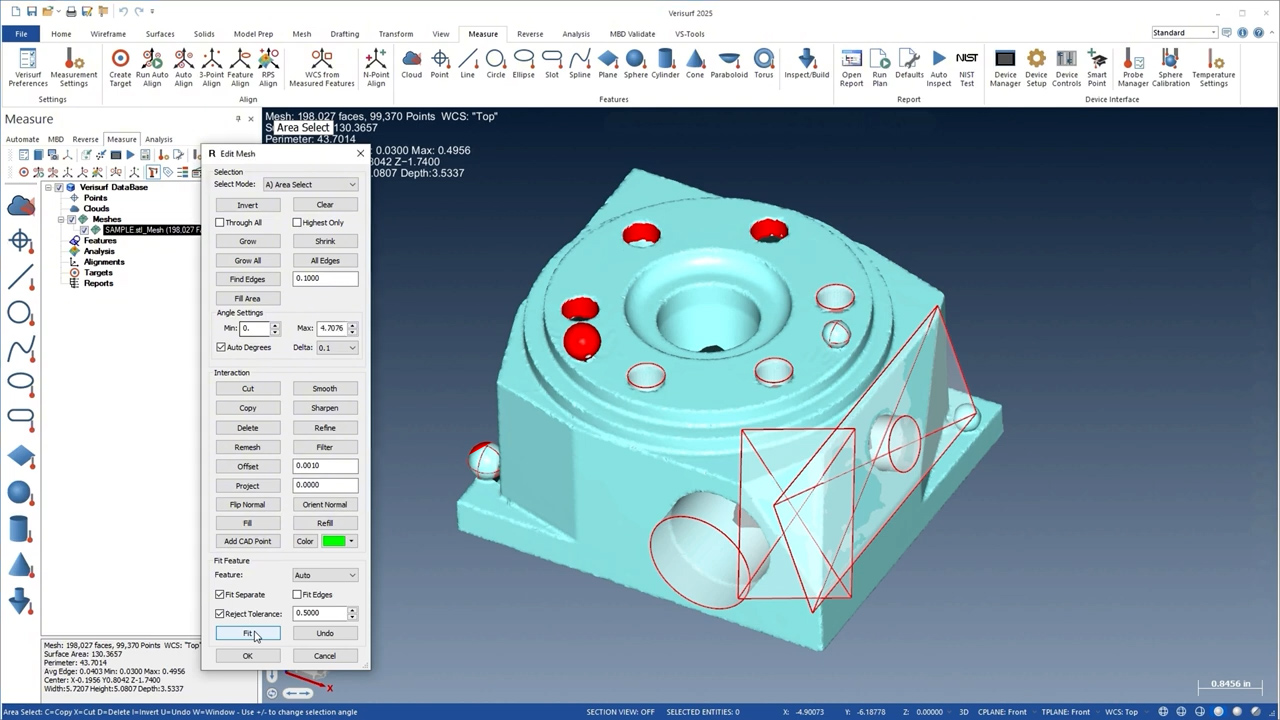The height and width of the screenshot is (720, 1280).
Task: Measure a Cylinder feature
Action: (665, 64)
